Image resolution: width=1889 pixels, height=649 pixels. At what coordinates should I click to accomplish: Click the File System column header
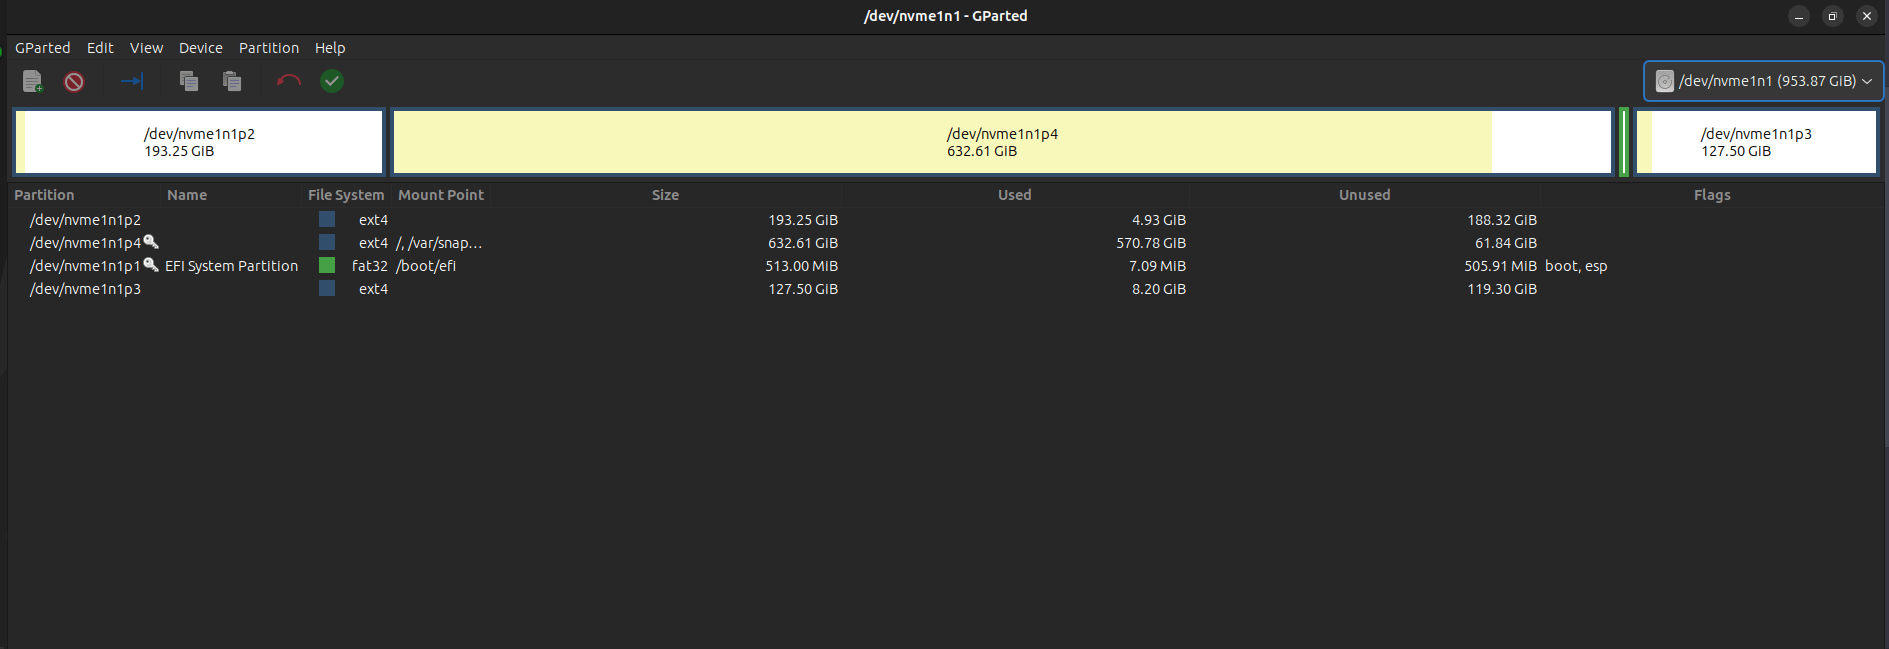[346, 195]
